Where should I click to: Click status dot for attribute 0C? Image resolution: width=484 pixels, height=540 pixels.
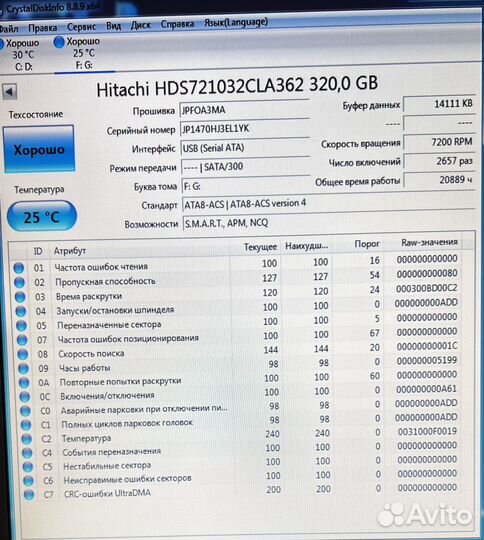(x=25, y=397)
